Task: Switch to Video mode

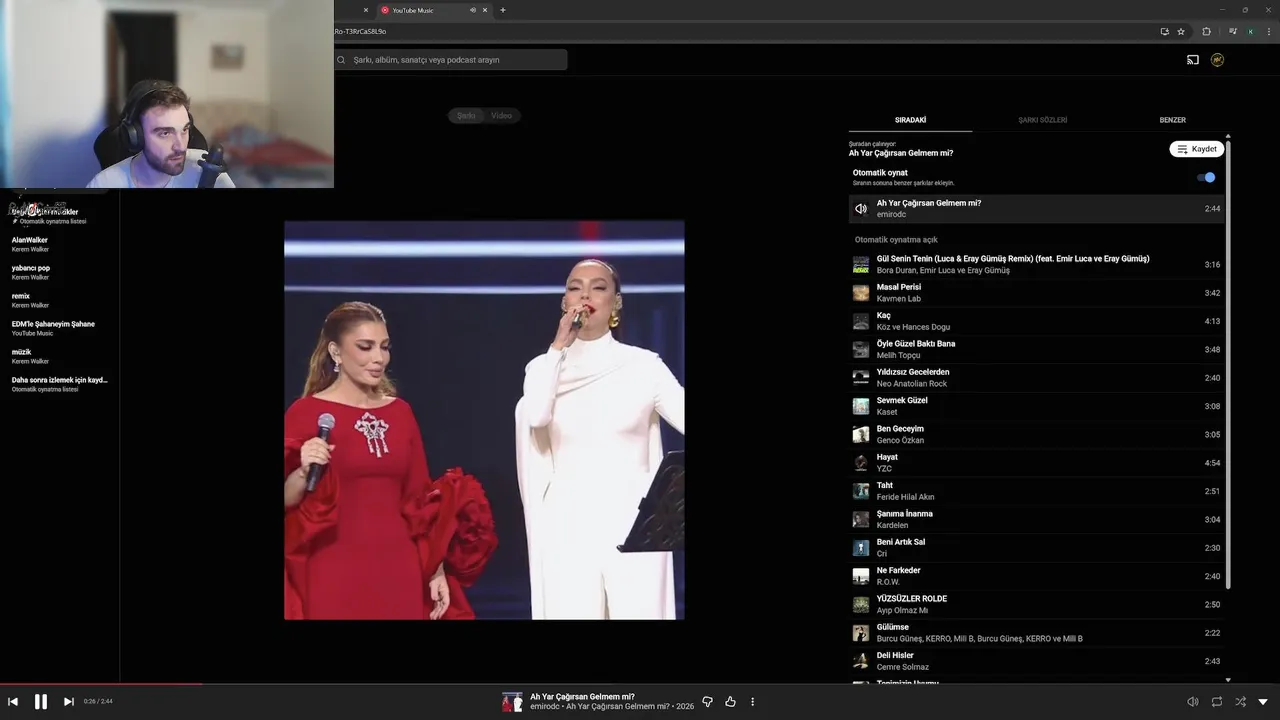Action: pyautogui.click(x=502, y=116)
